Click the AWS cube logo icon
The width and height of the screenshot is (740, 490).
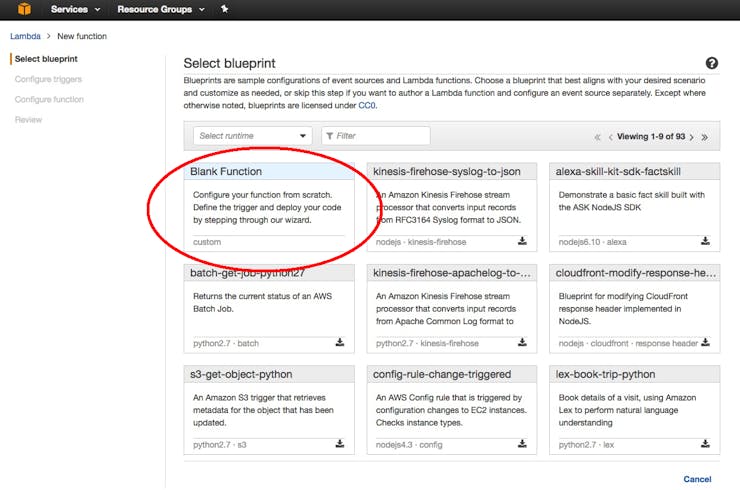(24, 8)
